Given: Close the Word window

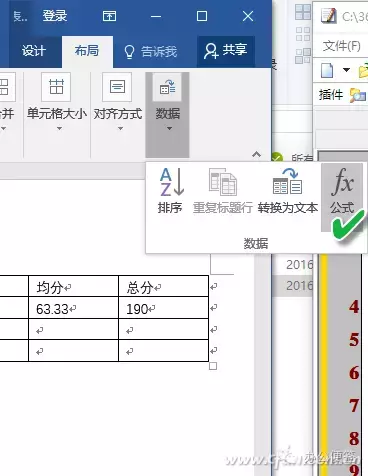Looking at the screenshot, I should click(x=248, y=16).
